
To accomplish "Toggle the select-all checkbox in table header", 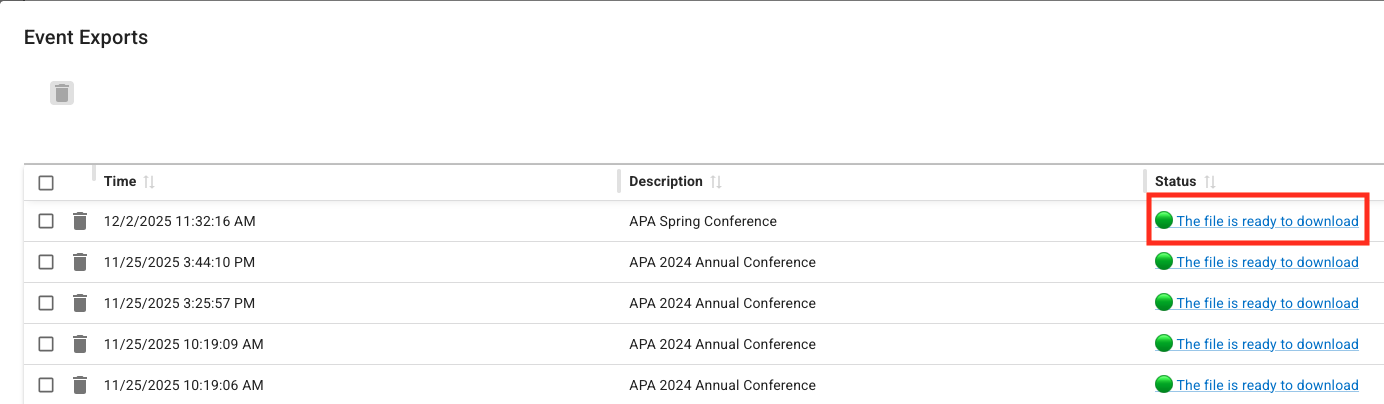I will (x=46, y=183).
